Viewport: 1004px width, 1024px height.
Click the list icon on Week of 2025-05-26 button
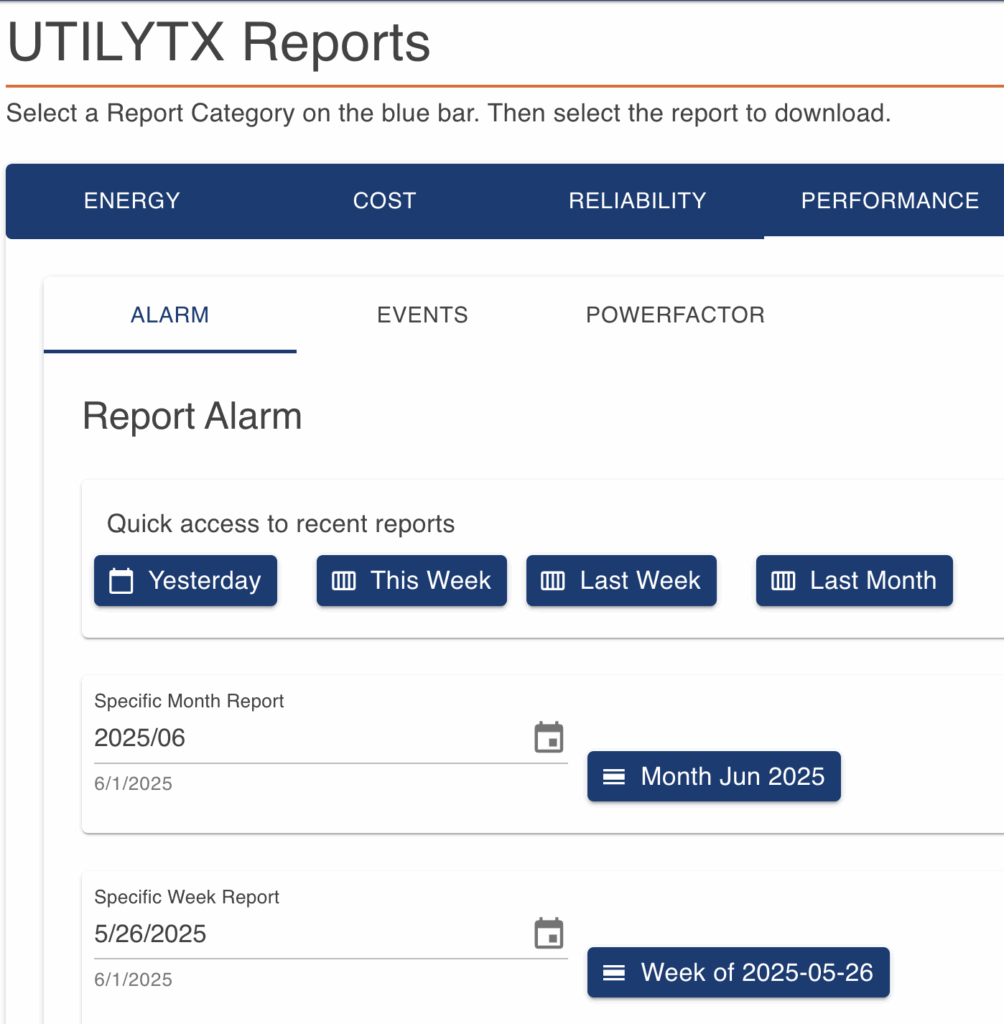[x=613, y=972]
